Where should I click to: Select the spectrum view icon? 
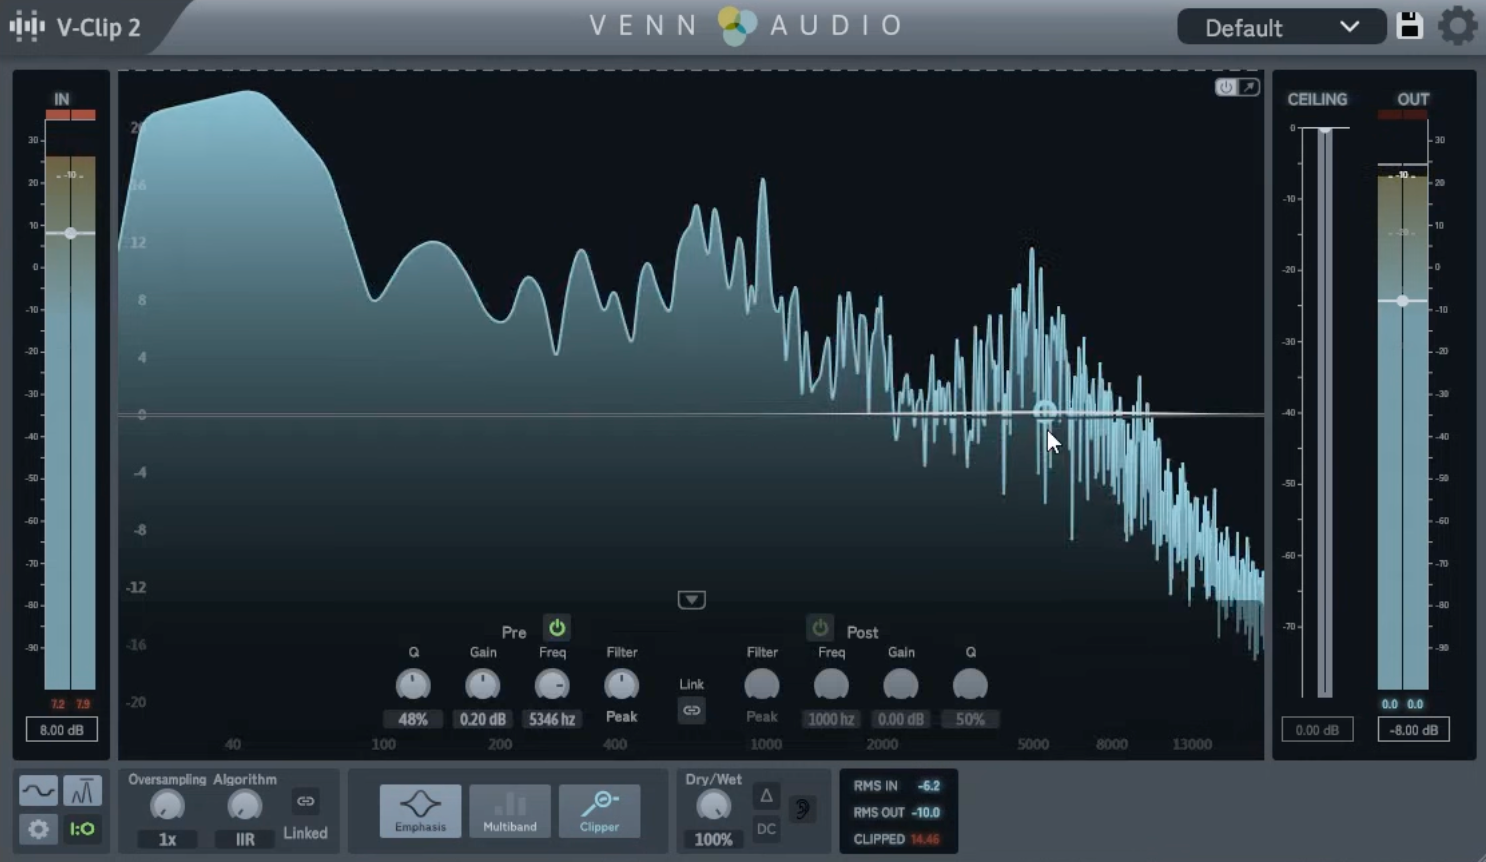tap(82, 791)
